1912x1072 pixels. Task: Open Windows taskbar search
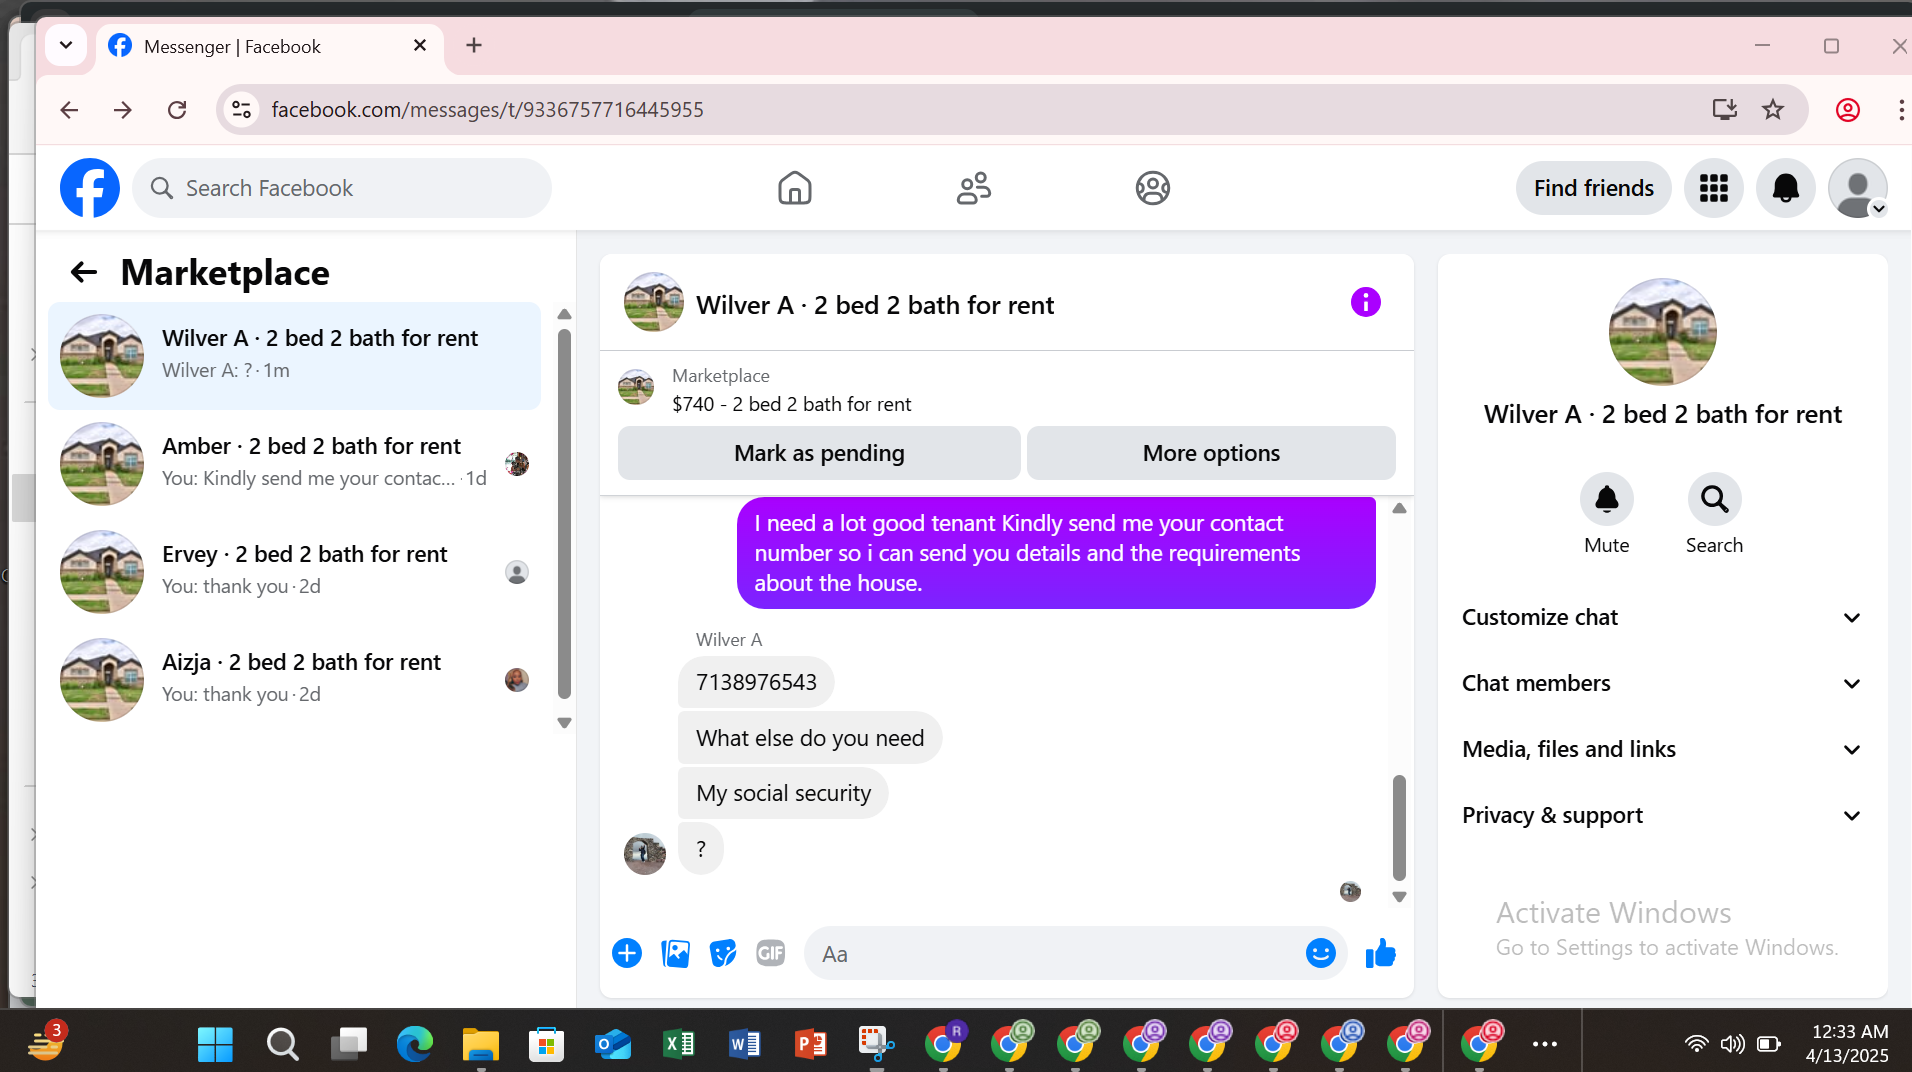coord(283,1044)
